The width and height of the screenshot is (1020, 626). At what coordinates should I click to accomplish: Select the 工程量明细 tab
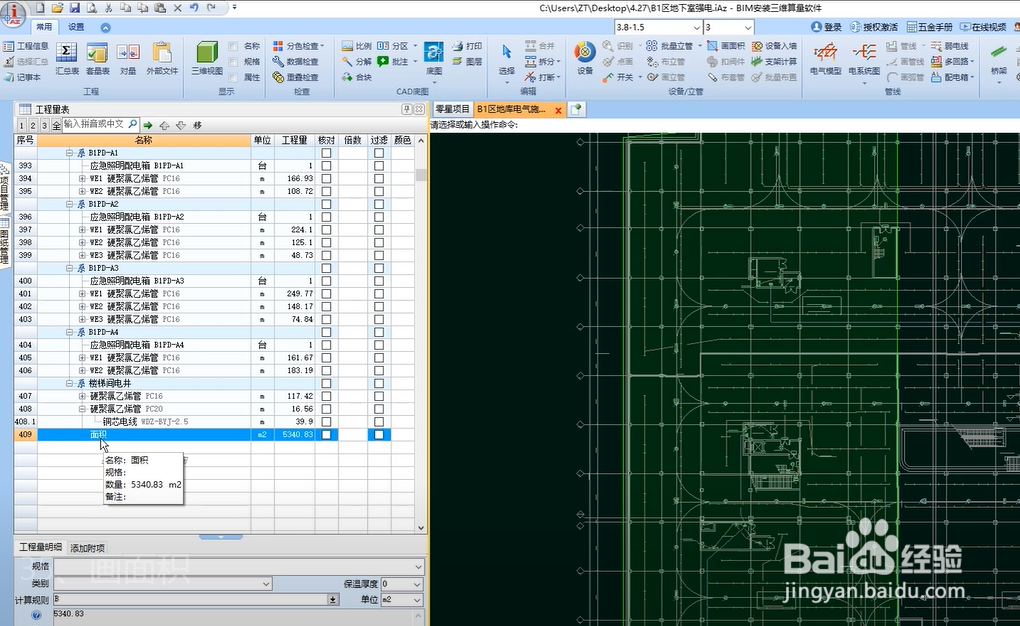click(40, 547)
